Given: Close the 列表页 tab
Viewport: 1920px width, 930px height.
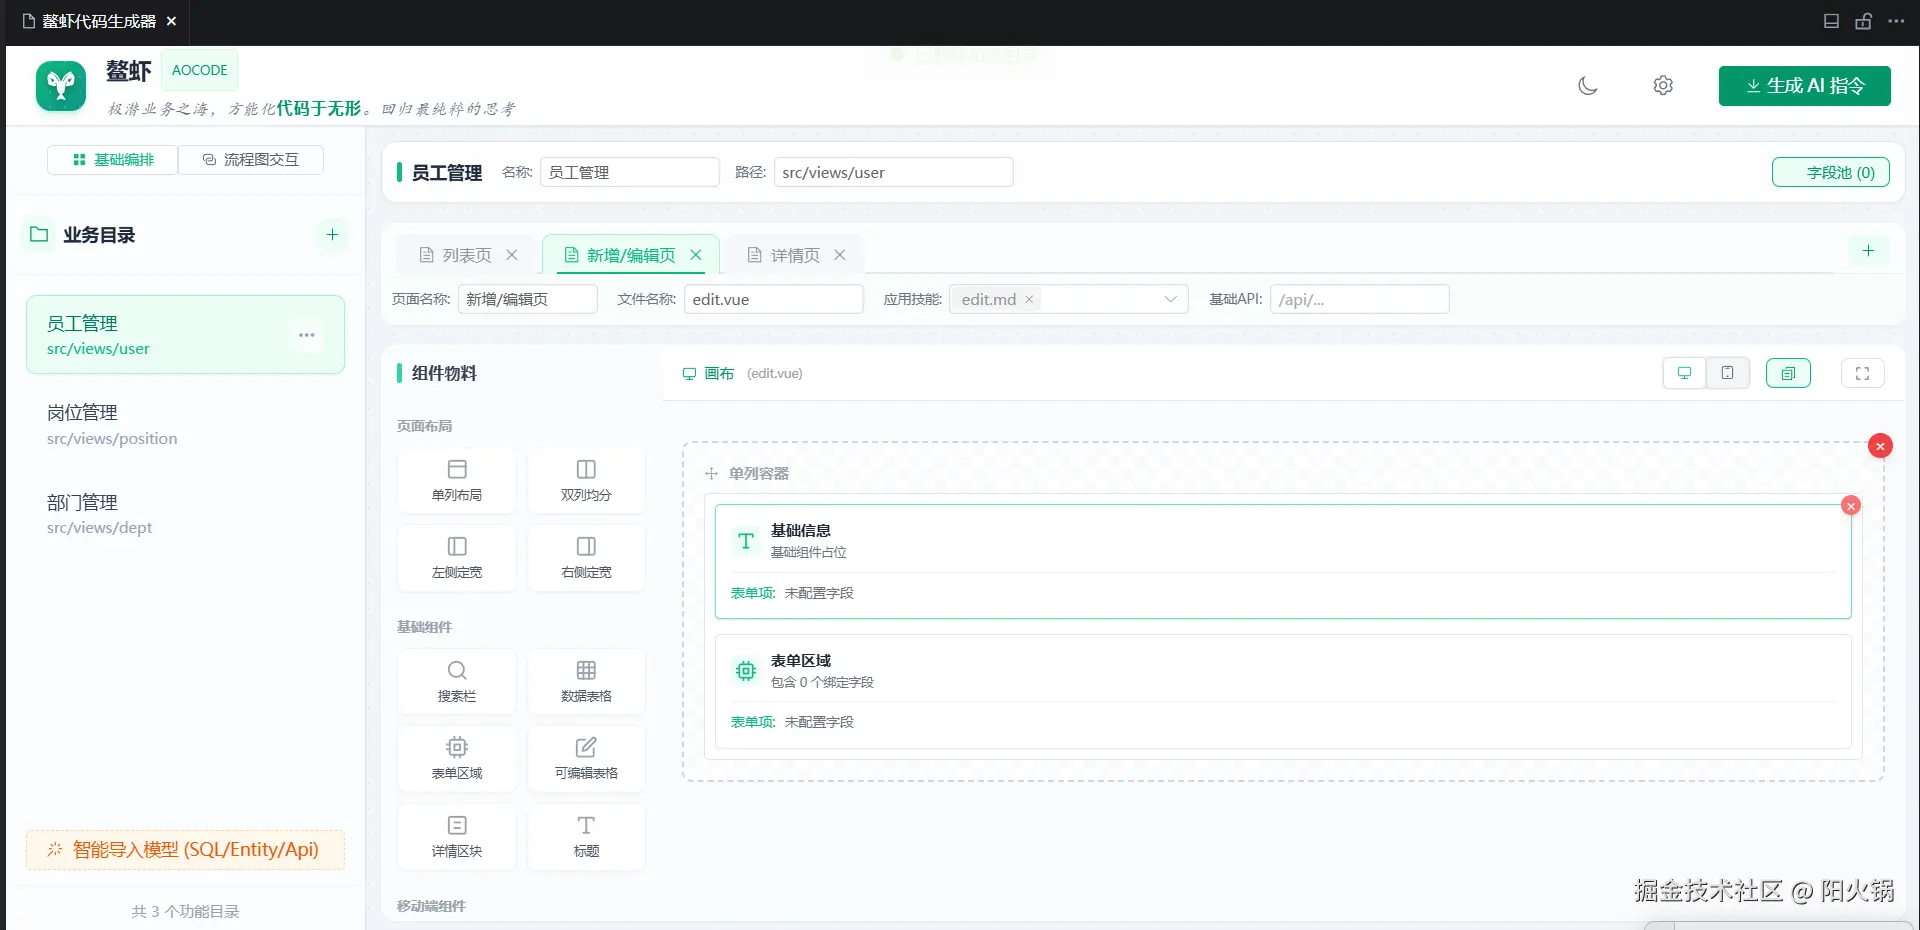Looking at the screenshot, I should point(512,255).
